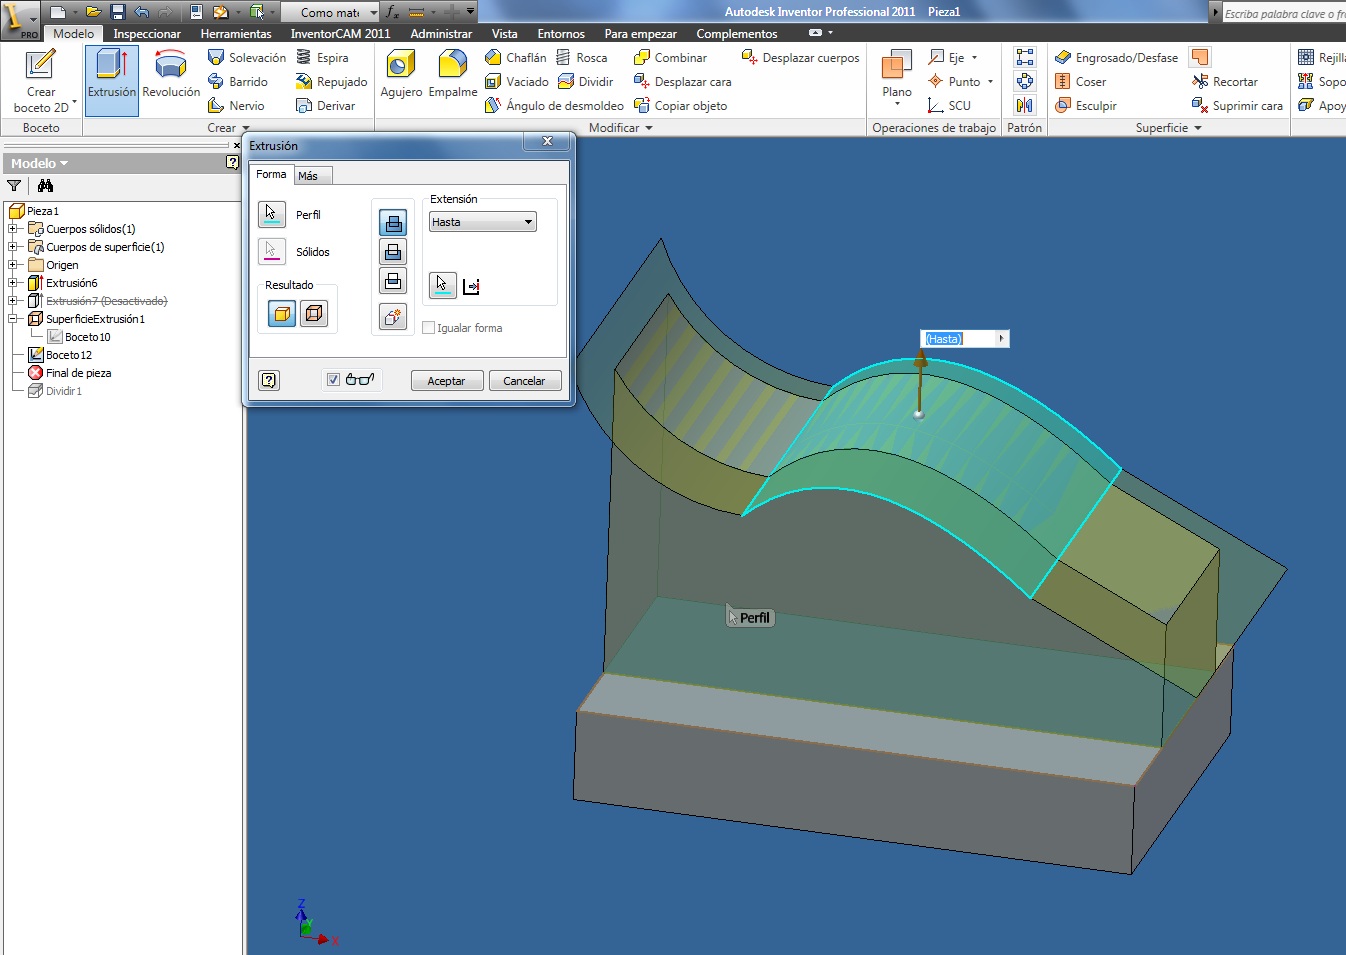
Task: Click the Engrosado/Desfase tool
Action: 1116,58
